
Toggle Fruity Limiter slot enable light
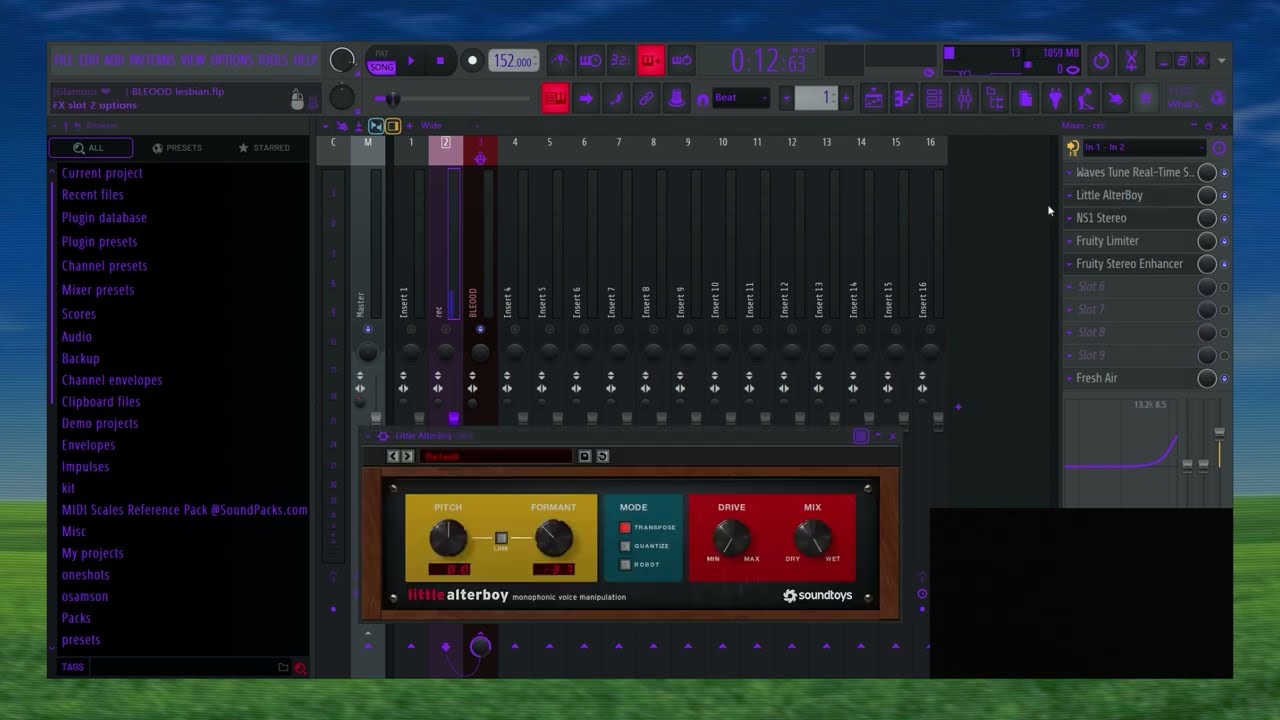pyautogui.click(x=1224, y=241)
